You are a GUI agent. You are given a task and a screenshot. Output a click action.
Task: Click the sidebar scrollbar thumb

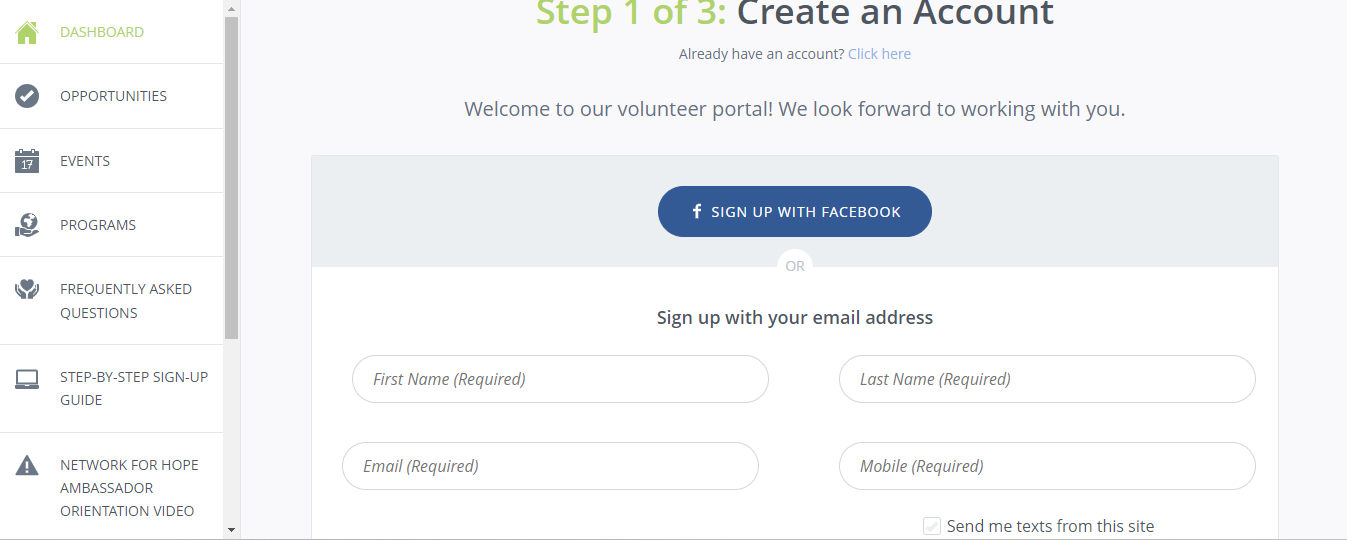pyautogui.click(x=232, y=178)
